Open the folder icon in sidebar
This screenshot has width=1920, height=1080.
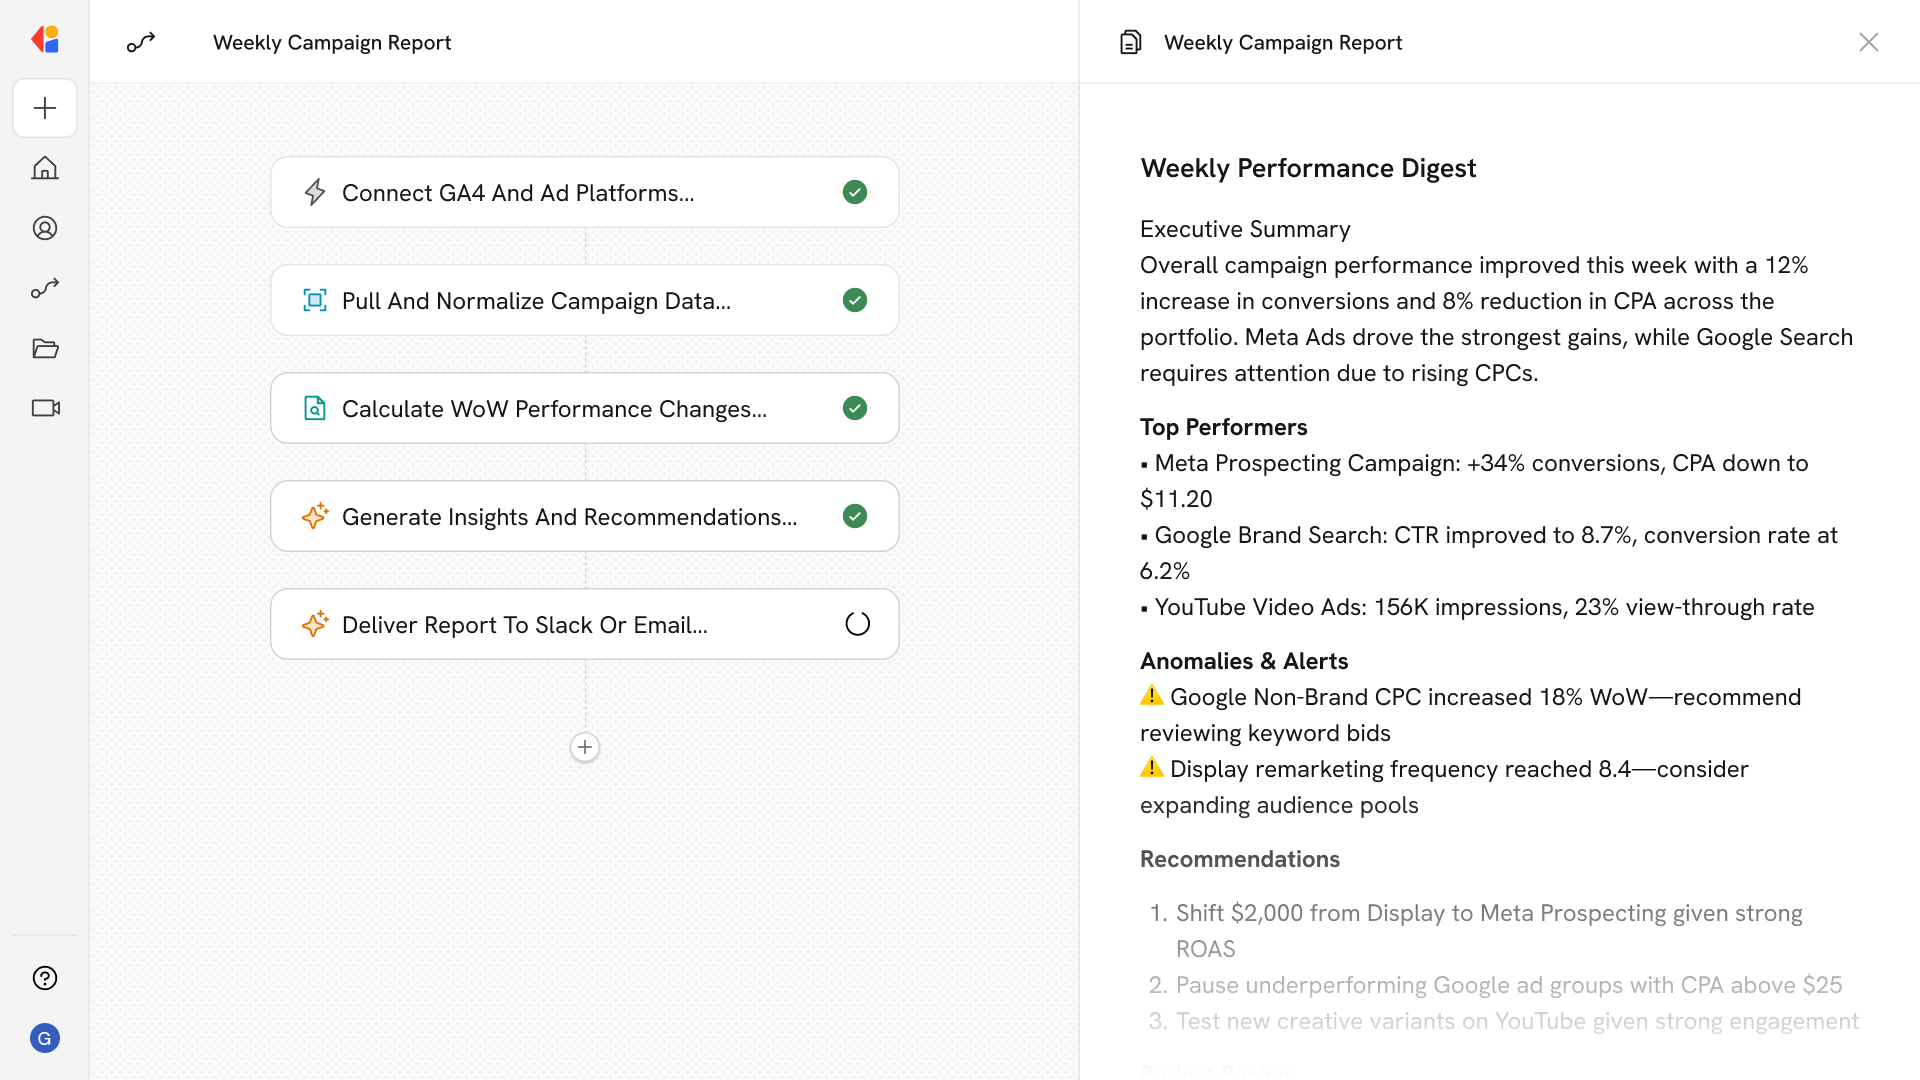pos(45,348)
